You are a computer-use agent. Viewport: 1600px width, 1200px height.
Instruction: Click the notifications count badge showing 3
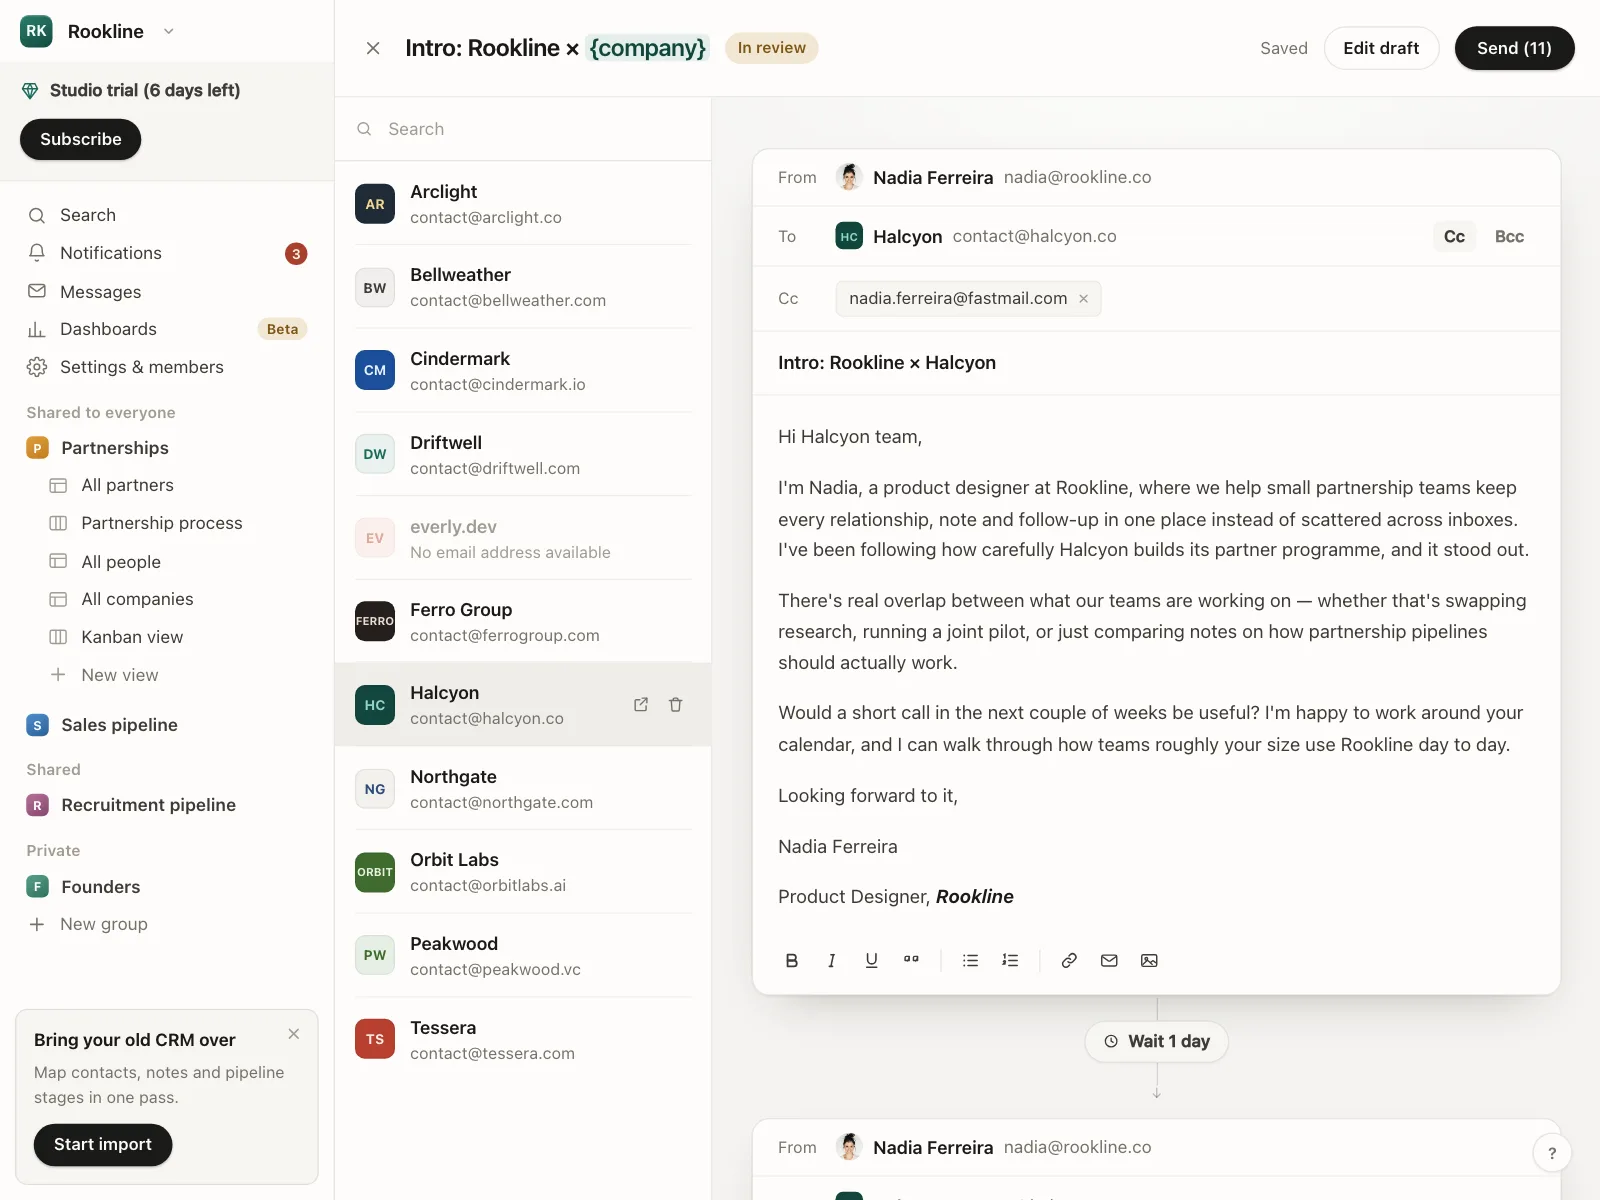(x=296, y=254)
